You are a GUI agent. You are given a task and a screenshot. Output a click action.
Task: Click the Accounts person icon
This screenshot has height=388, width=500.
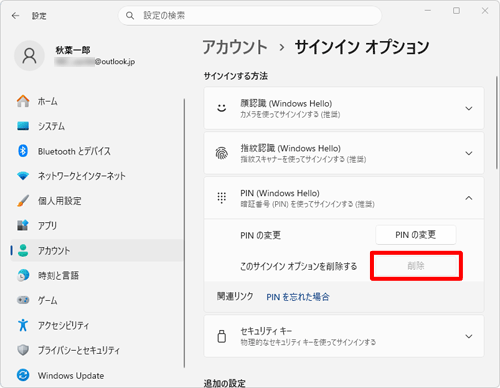point(23,250)
